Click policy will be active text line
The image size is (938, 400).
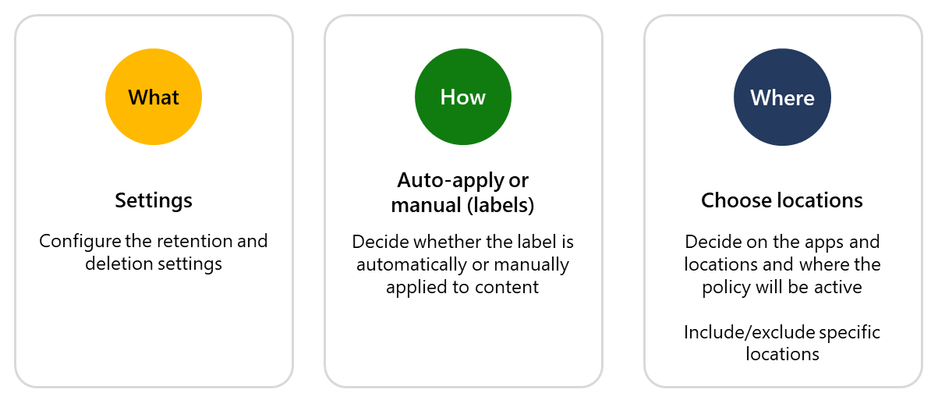782,287
